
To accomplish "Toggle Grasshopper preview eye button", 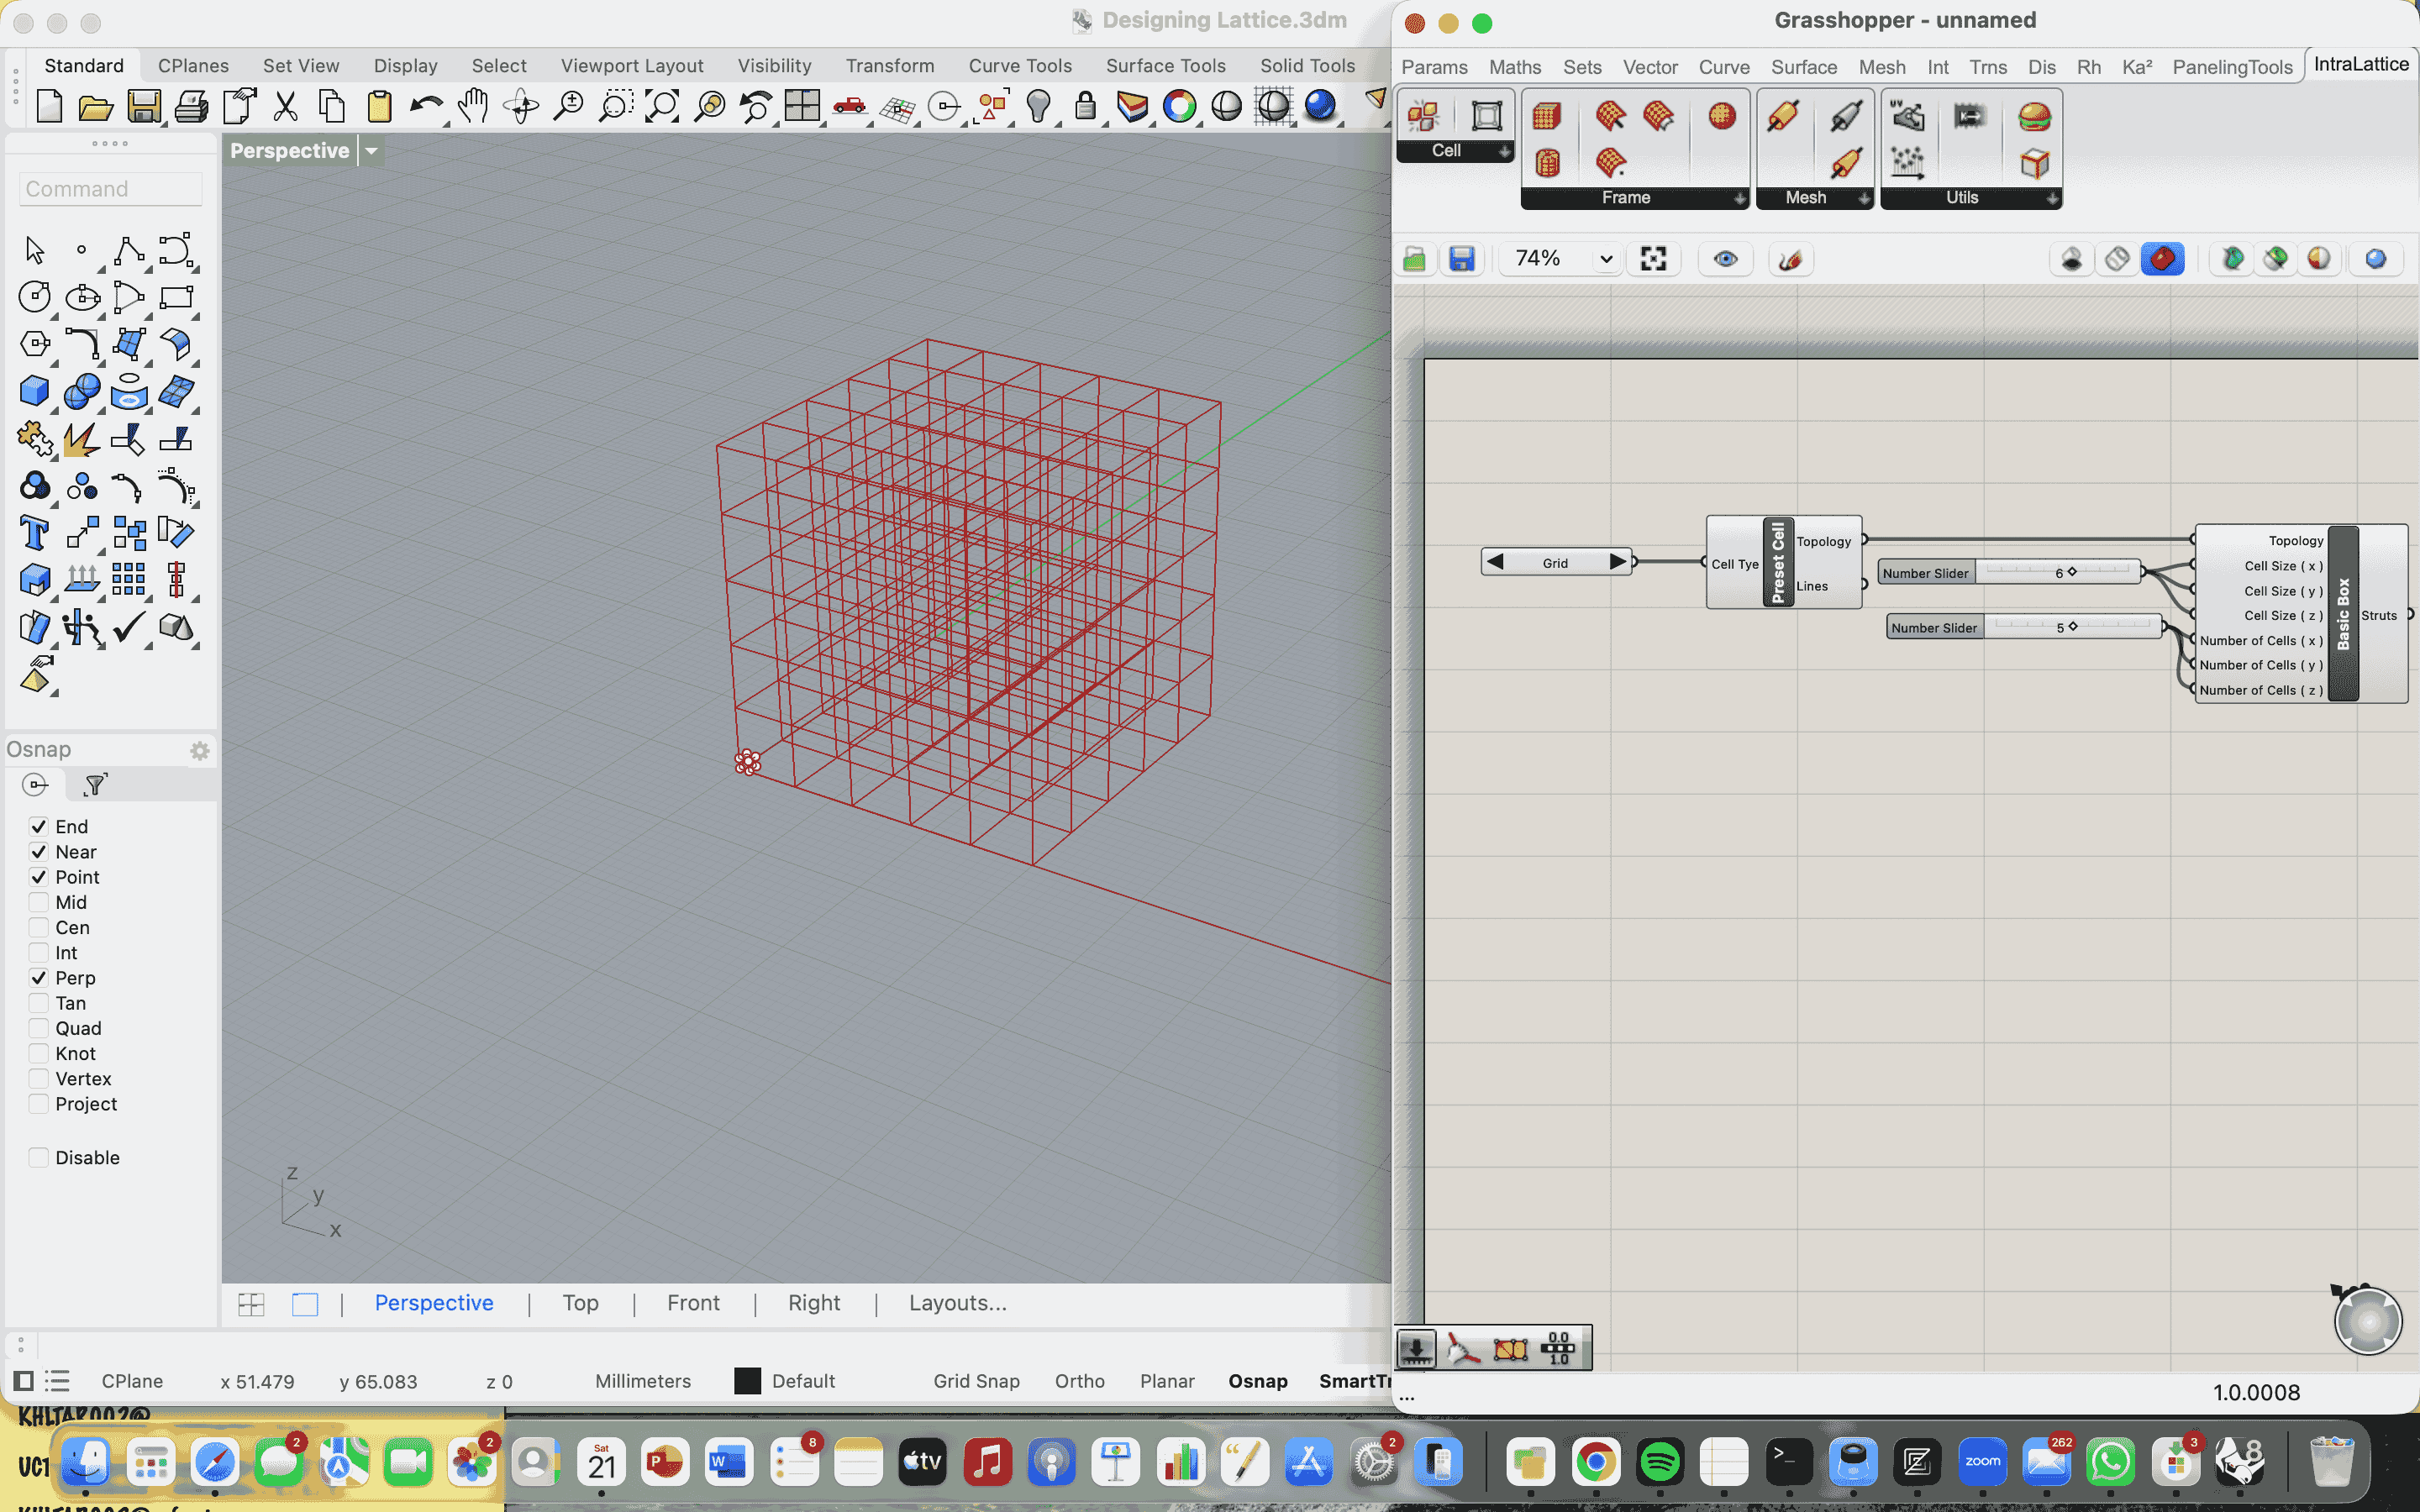I will (x=1725, y=260).
